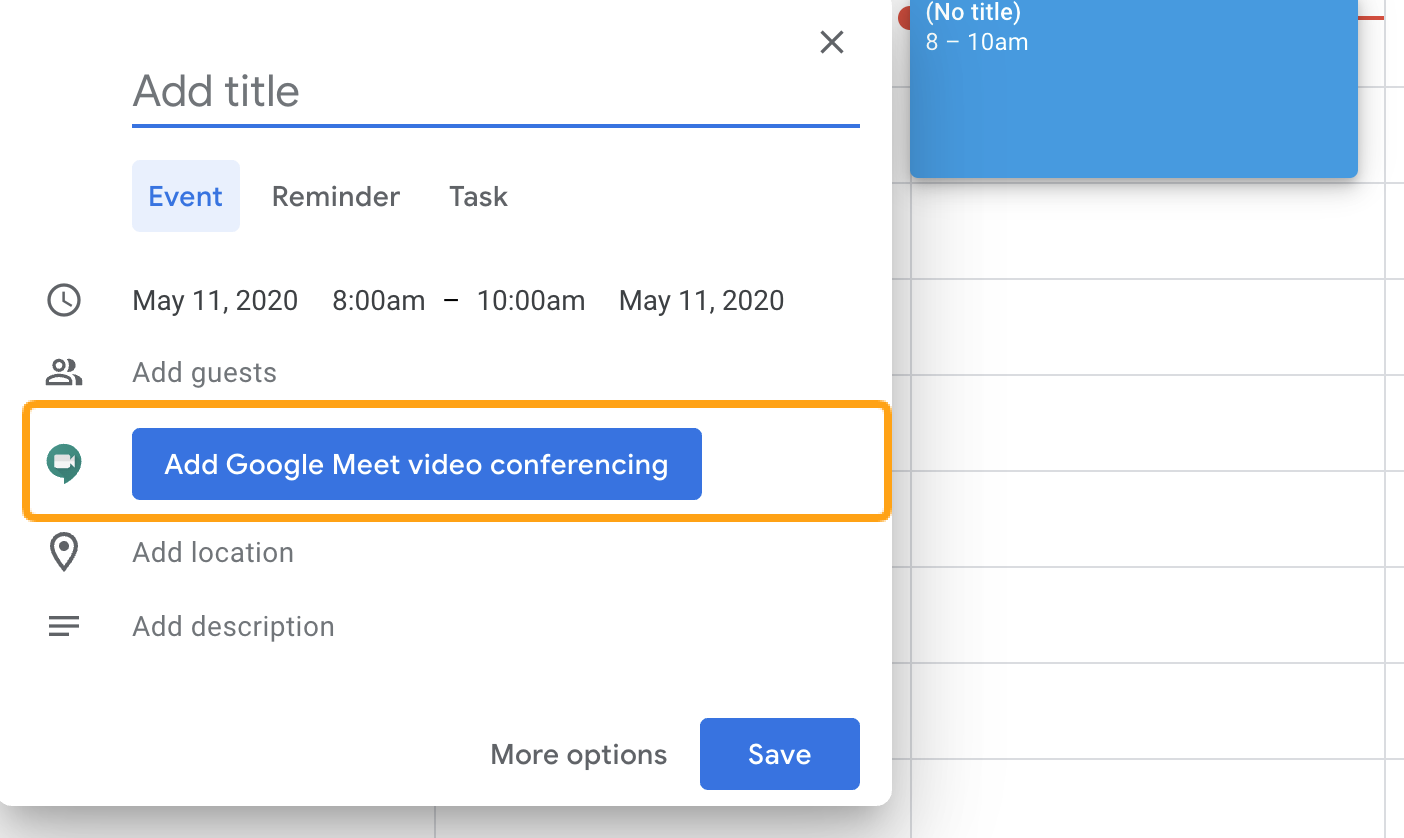Select the (No title) 8 – 10am calendar event
This screenshot has width=1404, height=838.
1134,88
